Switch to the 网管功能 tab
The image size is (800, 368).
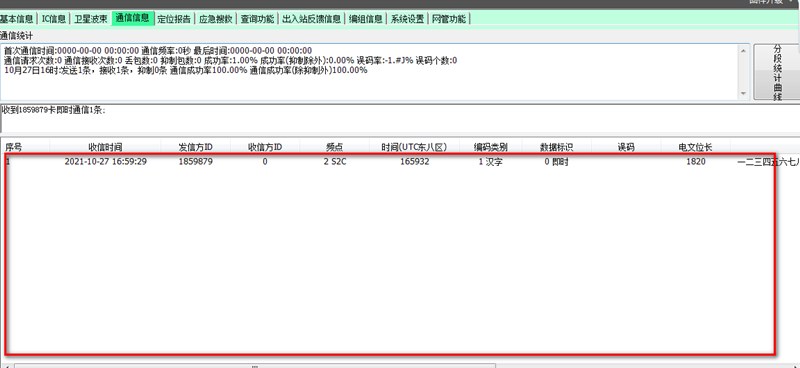point(448,19)
